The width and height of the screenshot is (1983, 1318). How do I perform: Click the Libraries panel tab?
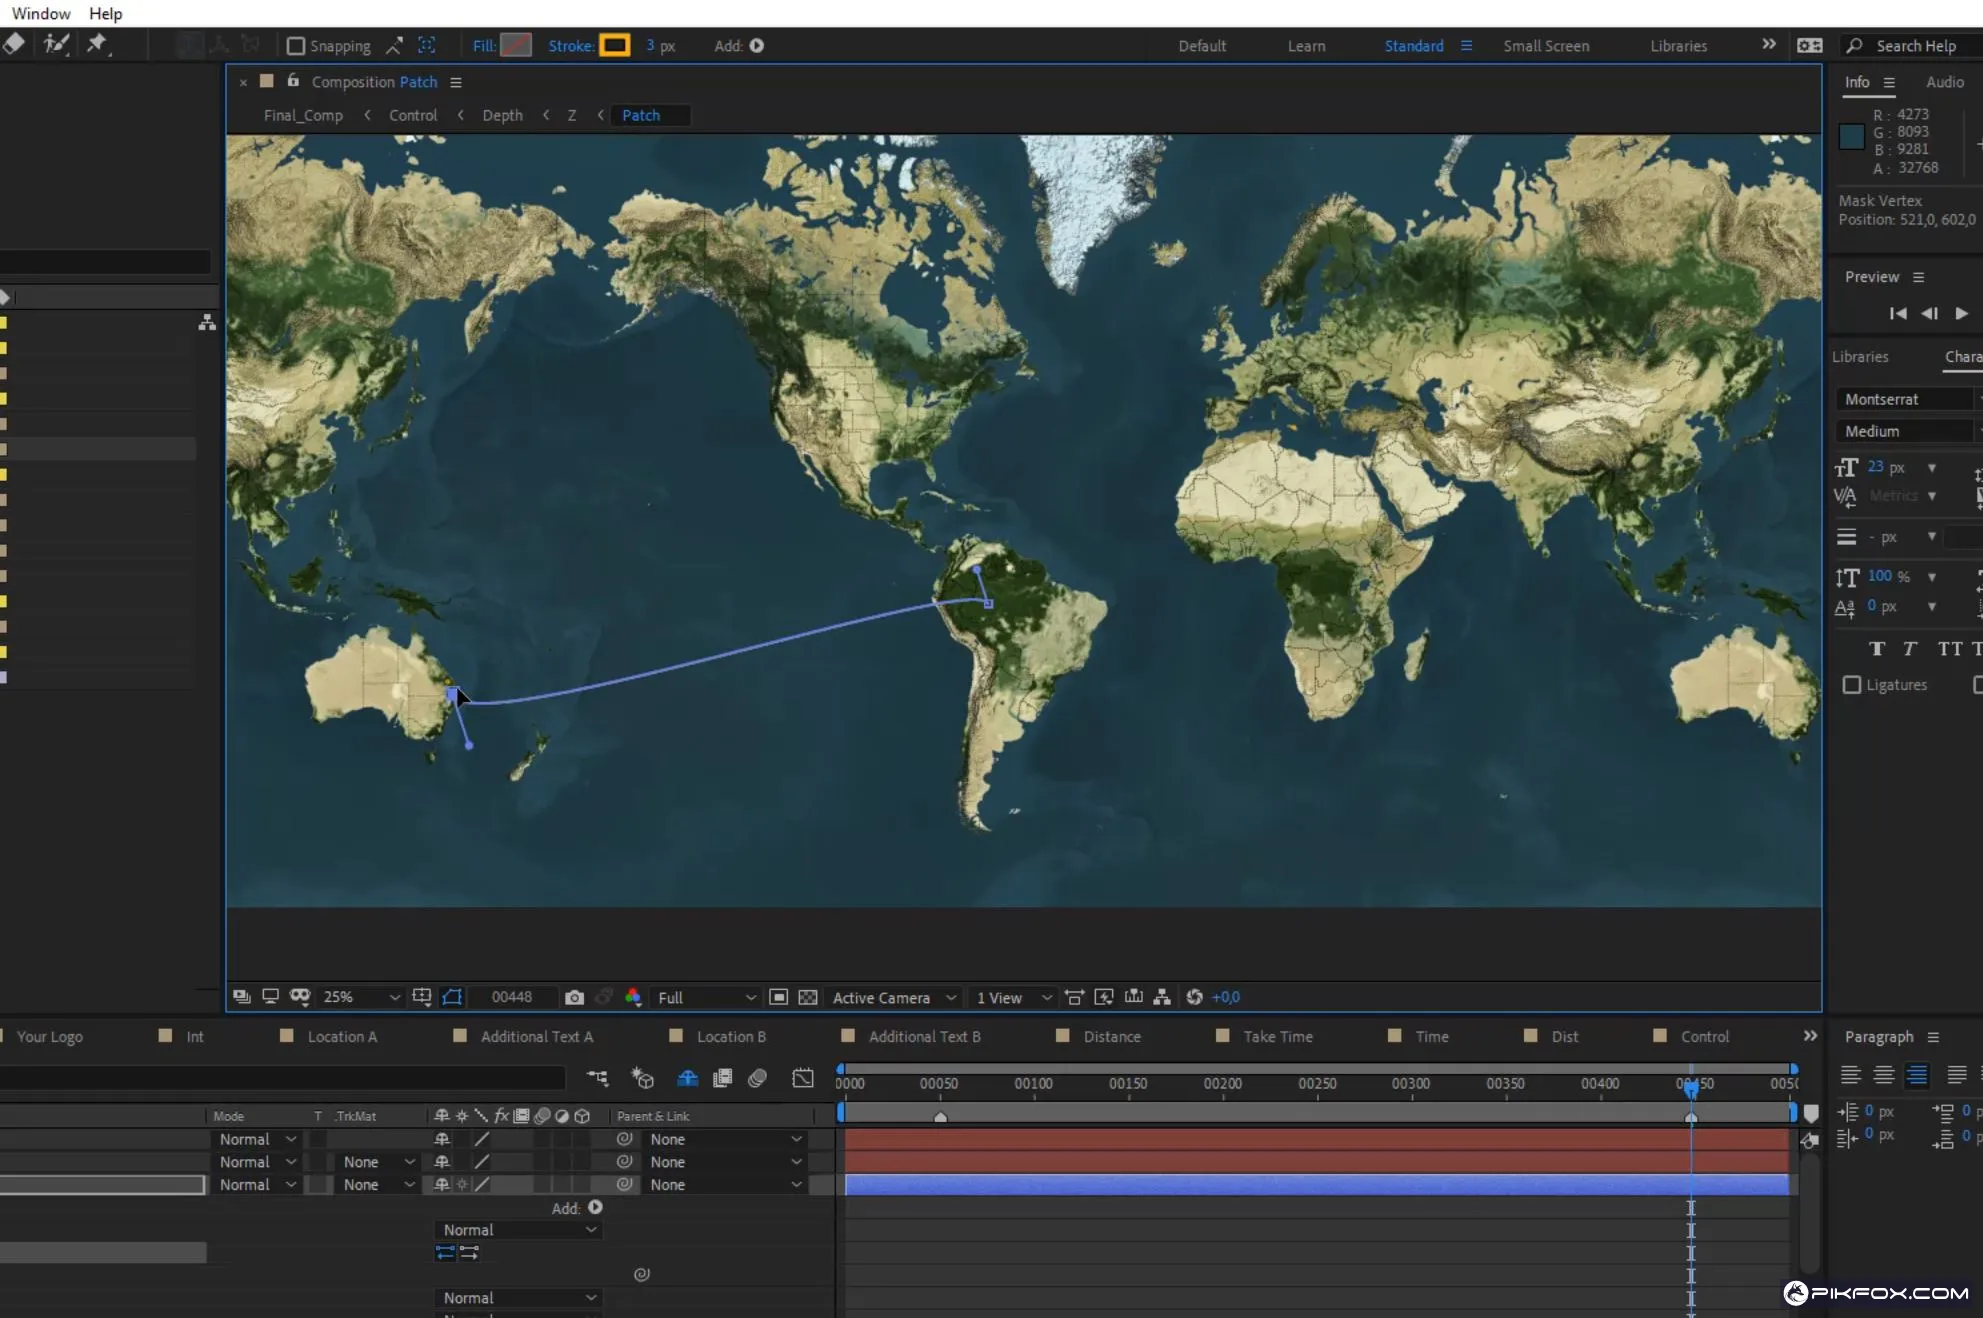point(1861,356)
